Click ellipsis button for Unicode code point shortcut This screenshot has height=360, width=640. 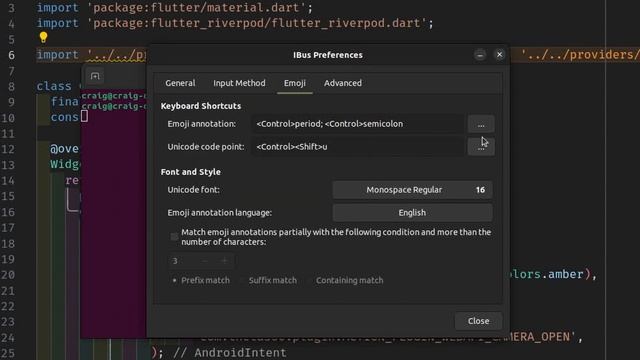click(481, 147)
